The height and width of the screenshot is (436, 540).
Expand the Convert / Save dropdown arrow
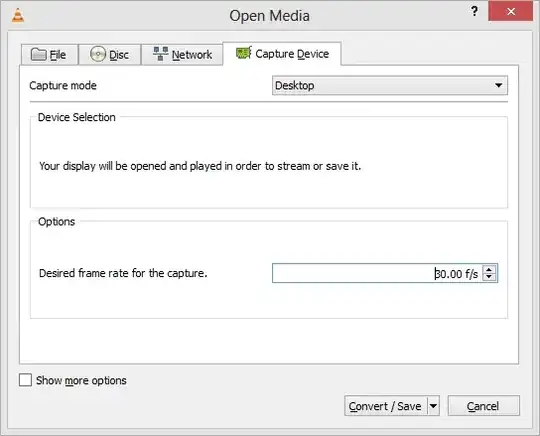(x=433, y=406)
